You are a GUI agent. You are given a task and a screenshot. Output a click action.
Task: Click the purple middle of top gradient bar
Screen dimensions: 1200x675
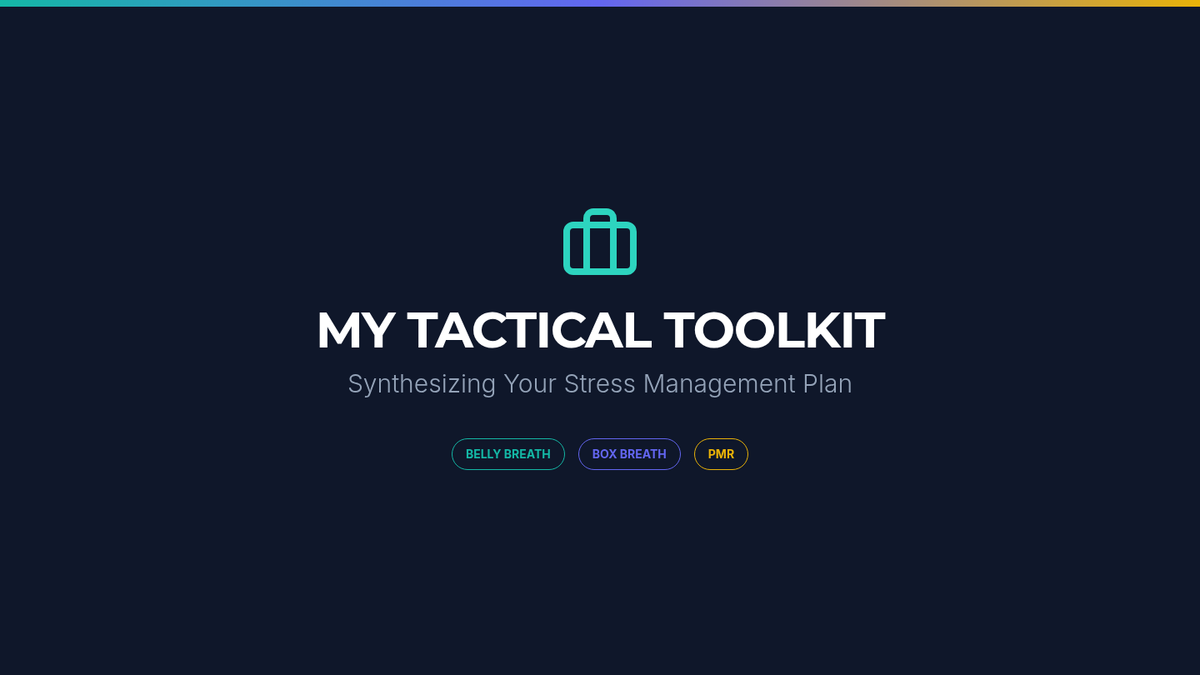[600, 3]
